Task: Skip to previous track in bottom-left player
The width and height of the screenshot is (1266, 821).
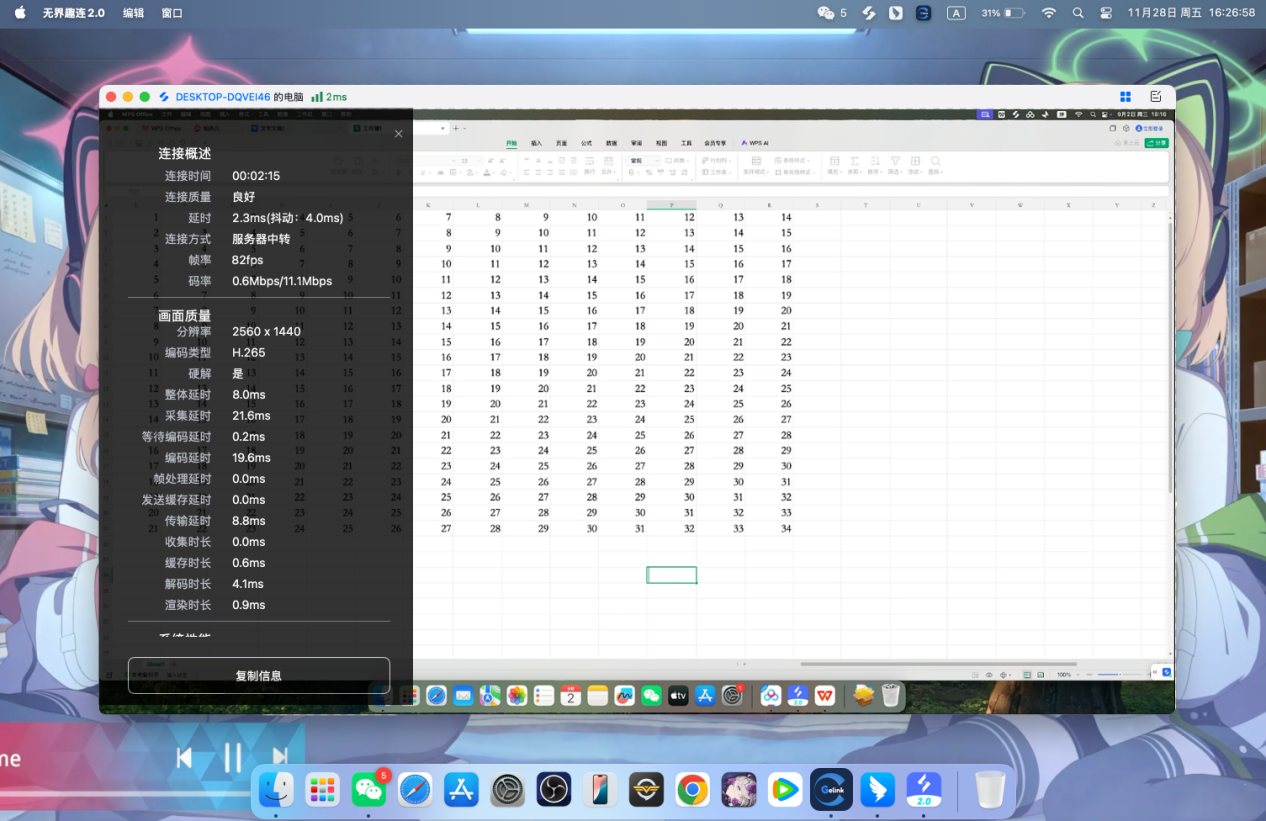Action: (184, 758)
